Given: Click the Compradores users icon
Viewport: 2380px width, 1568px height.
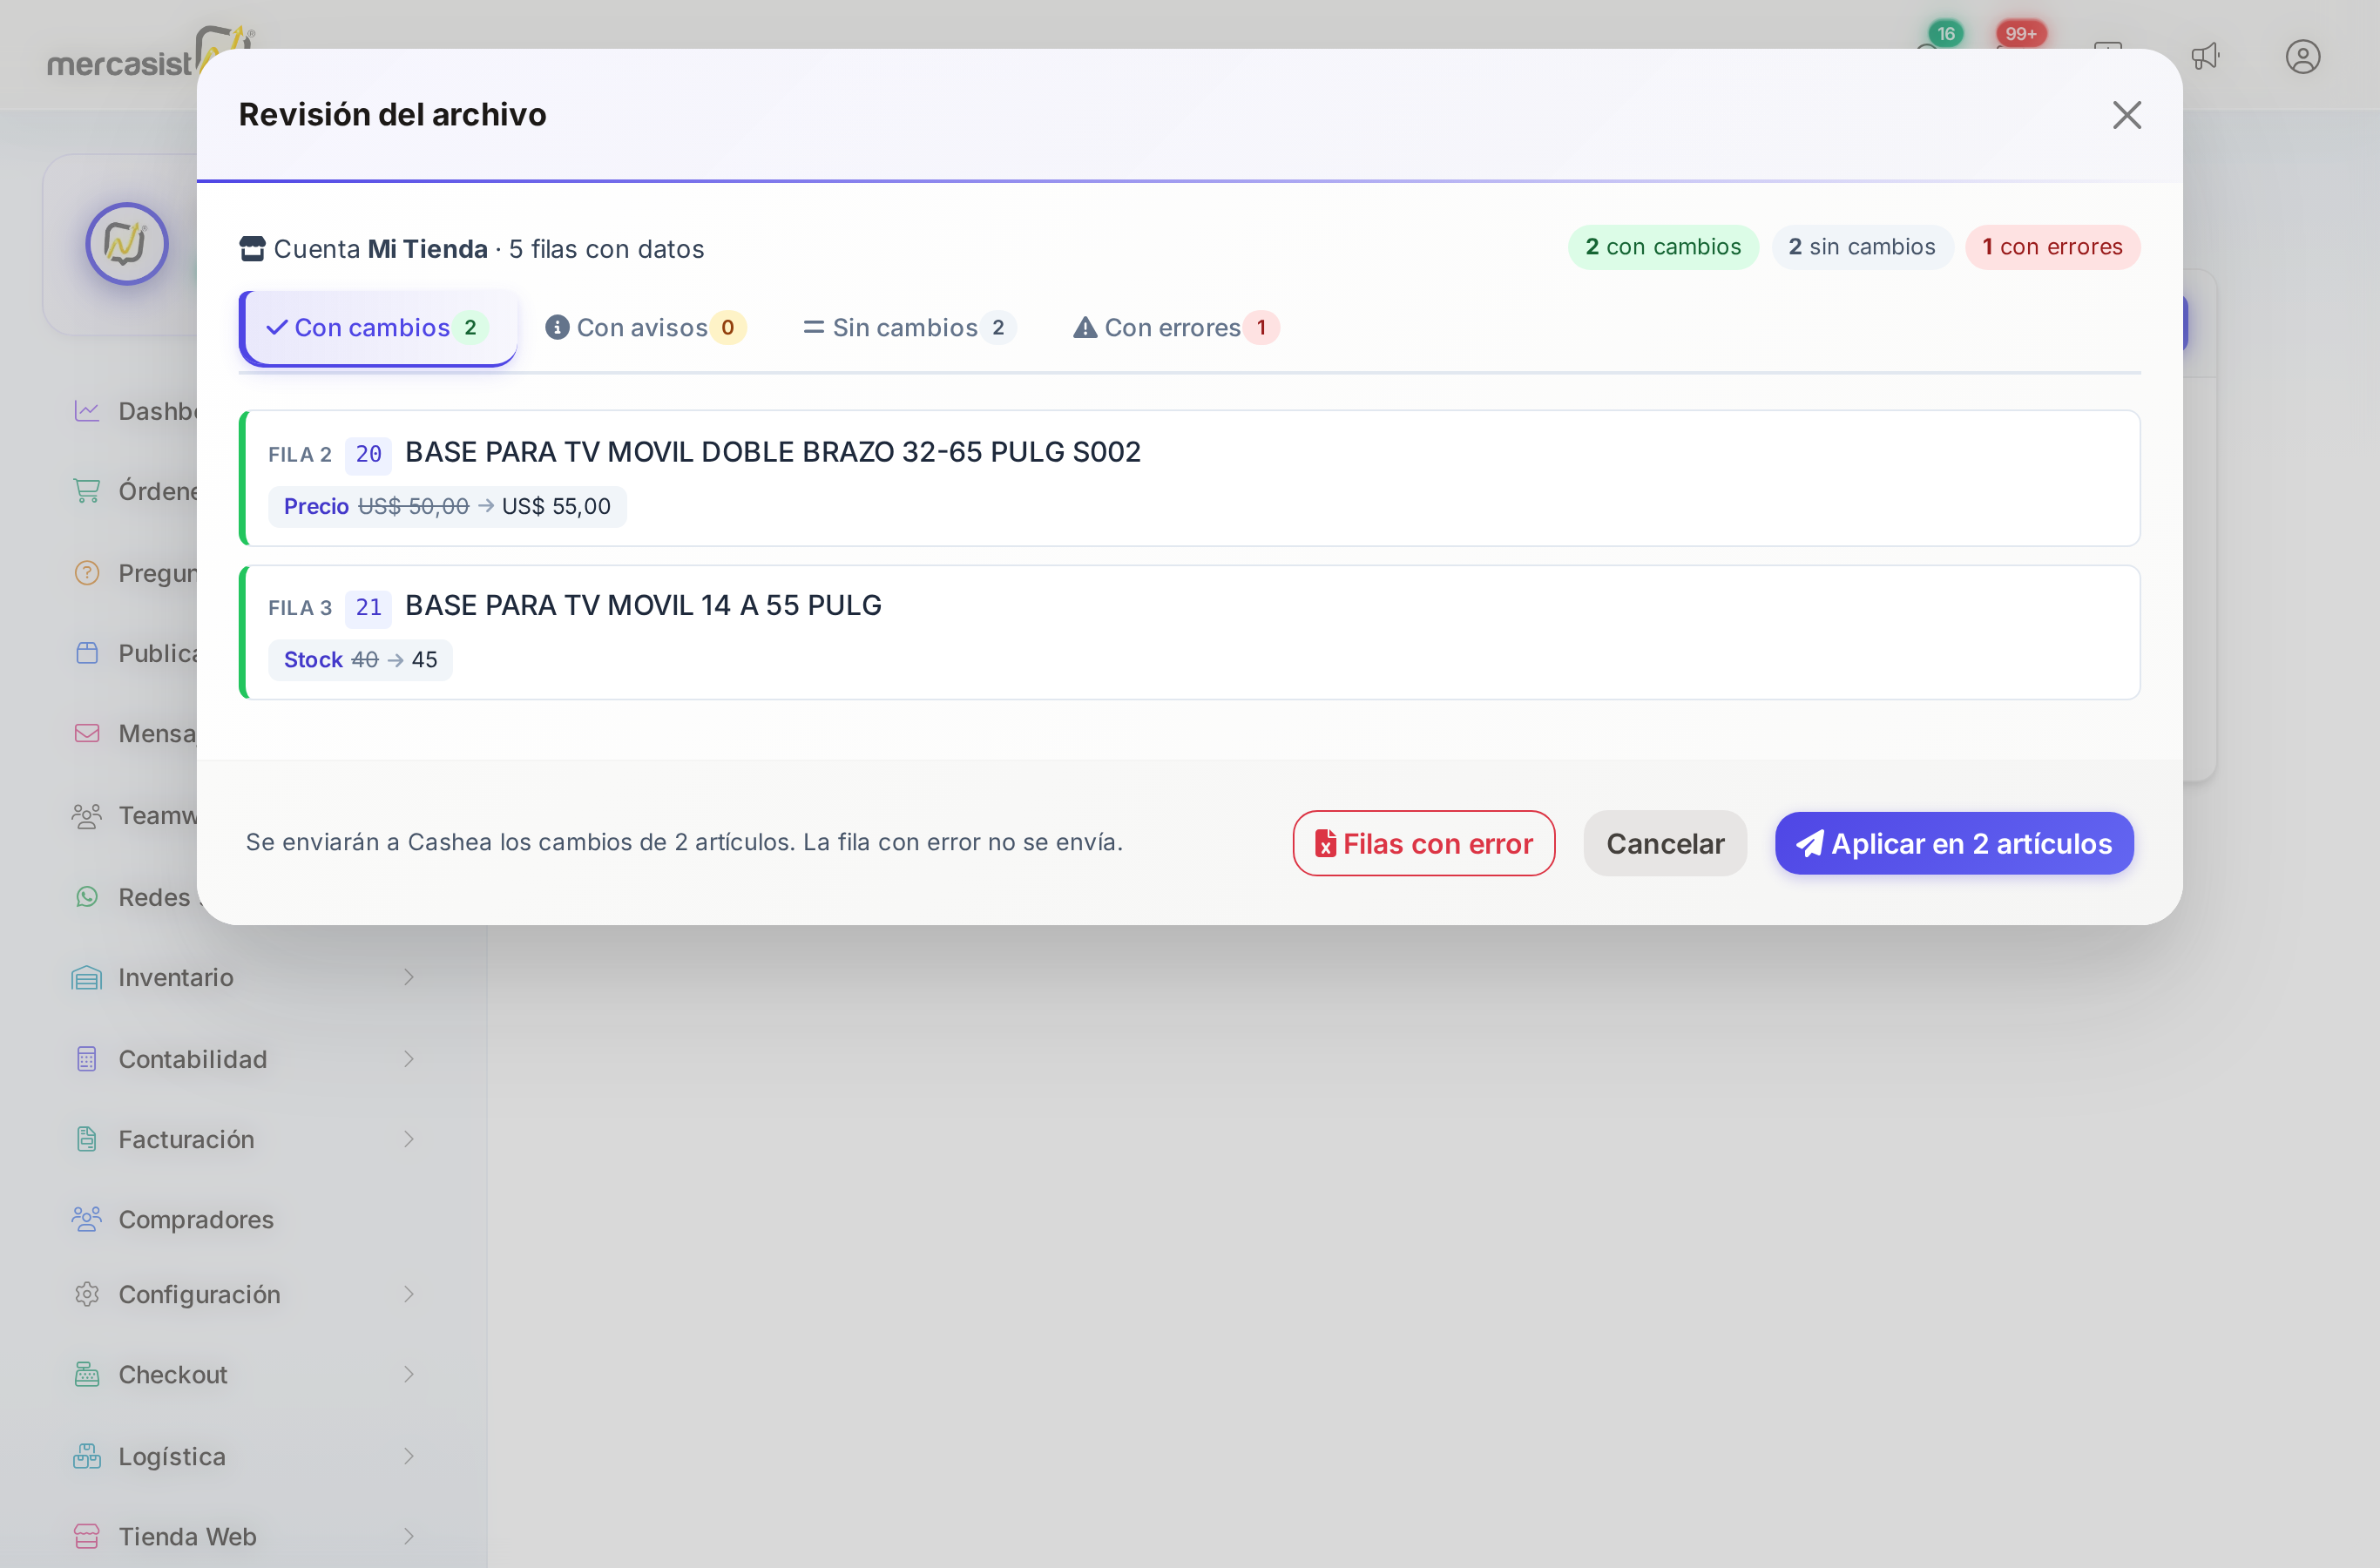Looking at the screenshot, I should [87, 1219].
